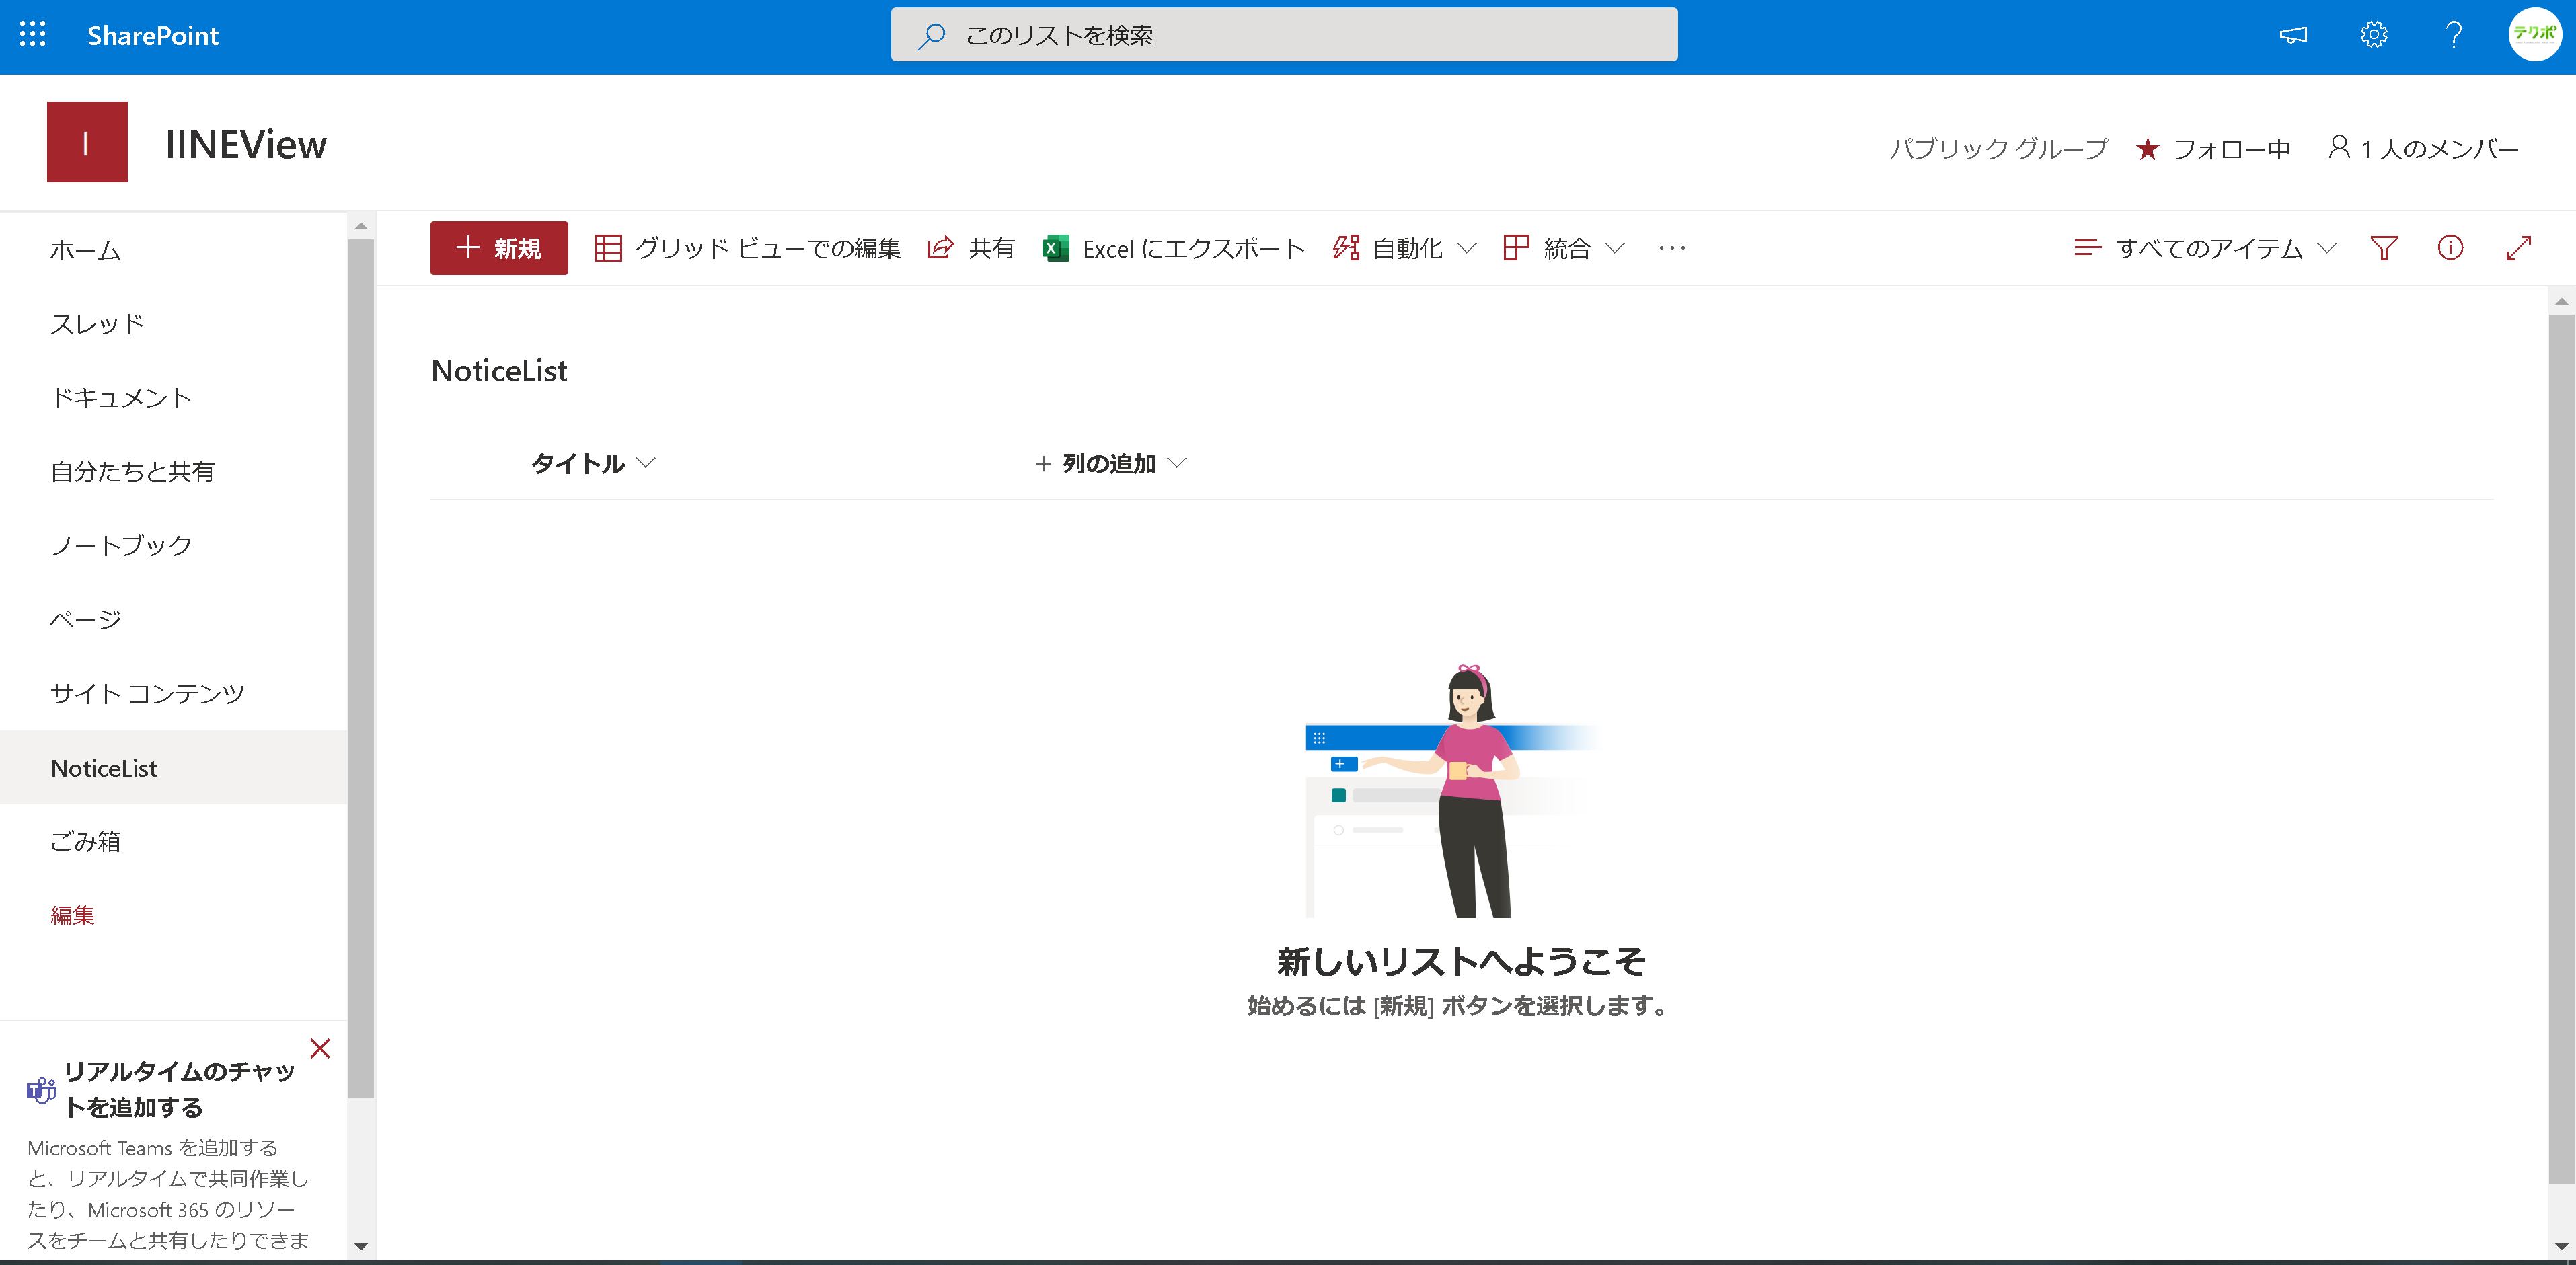Open the filter pane icon
Viewport: 2576px width, 1265px height.
point(2384,248)
